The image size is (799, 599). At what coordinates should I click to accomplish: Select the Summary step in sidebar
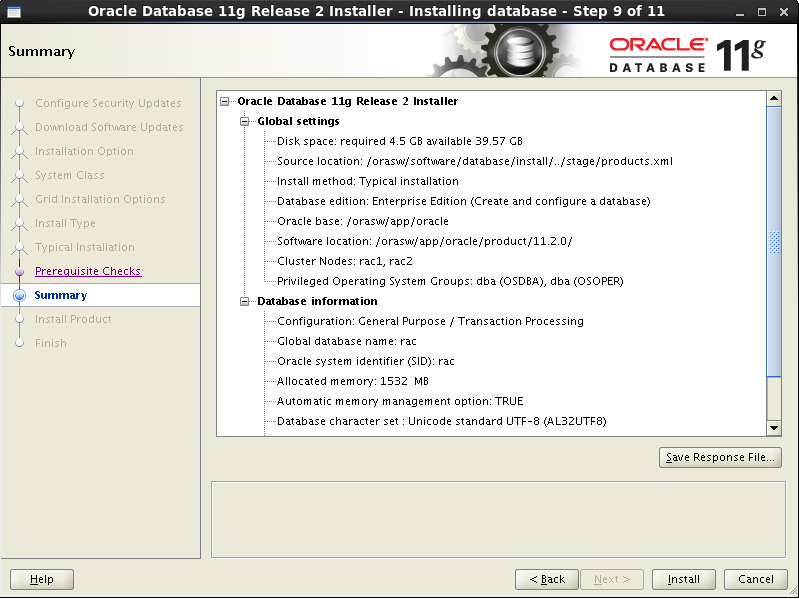[x=61, y=295]
